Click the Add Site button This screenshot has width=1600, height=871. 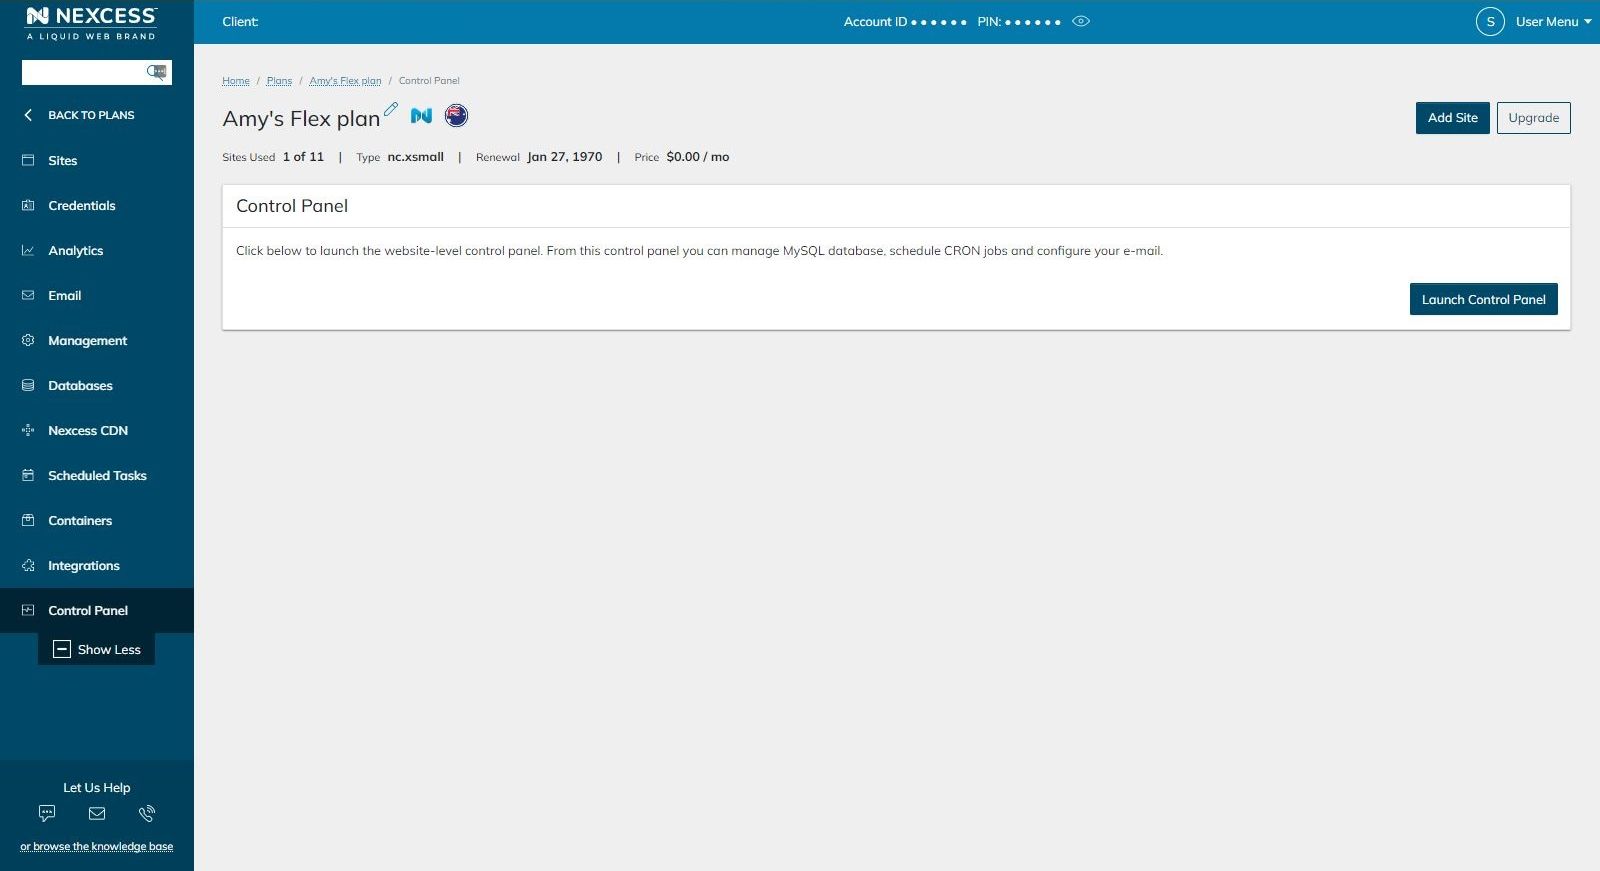pyautogui.click(x=1453, y=118)
